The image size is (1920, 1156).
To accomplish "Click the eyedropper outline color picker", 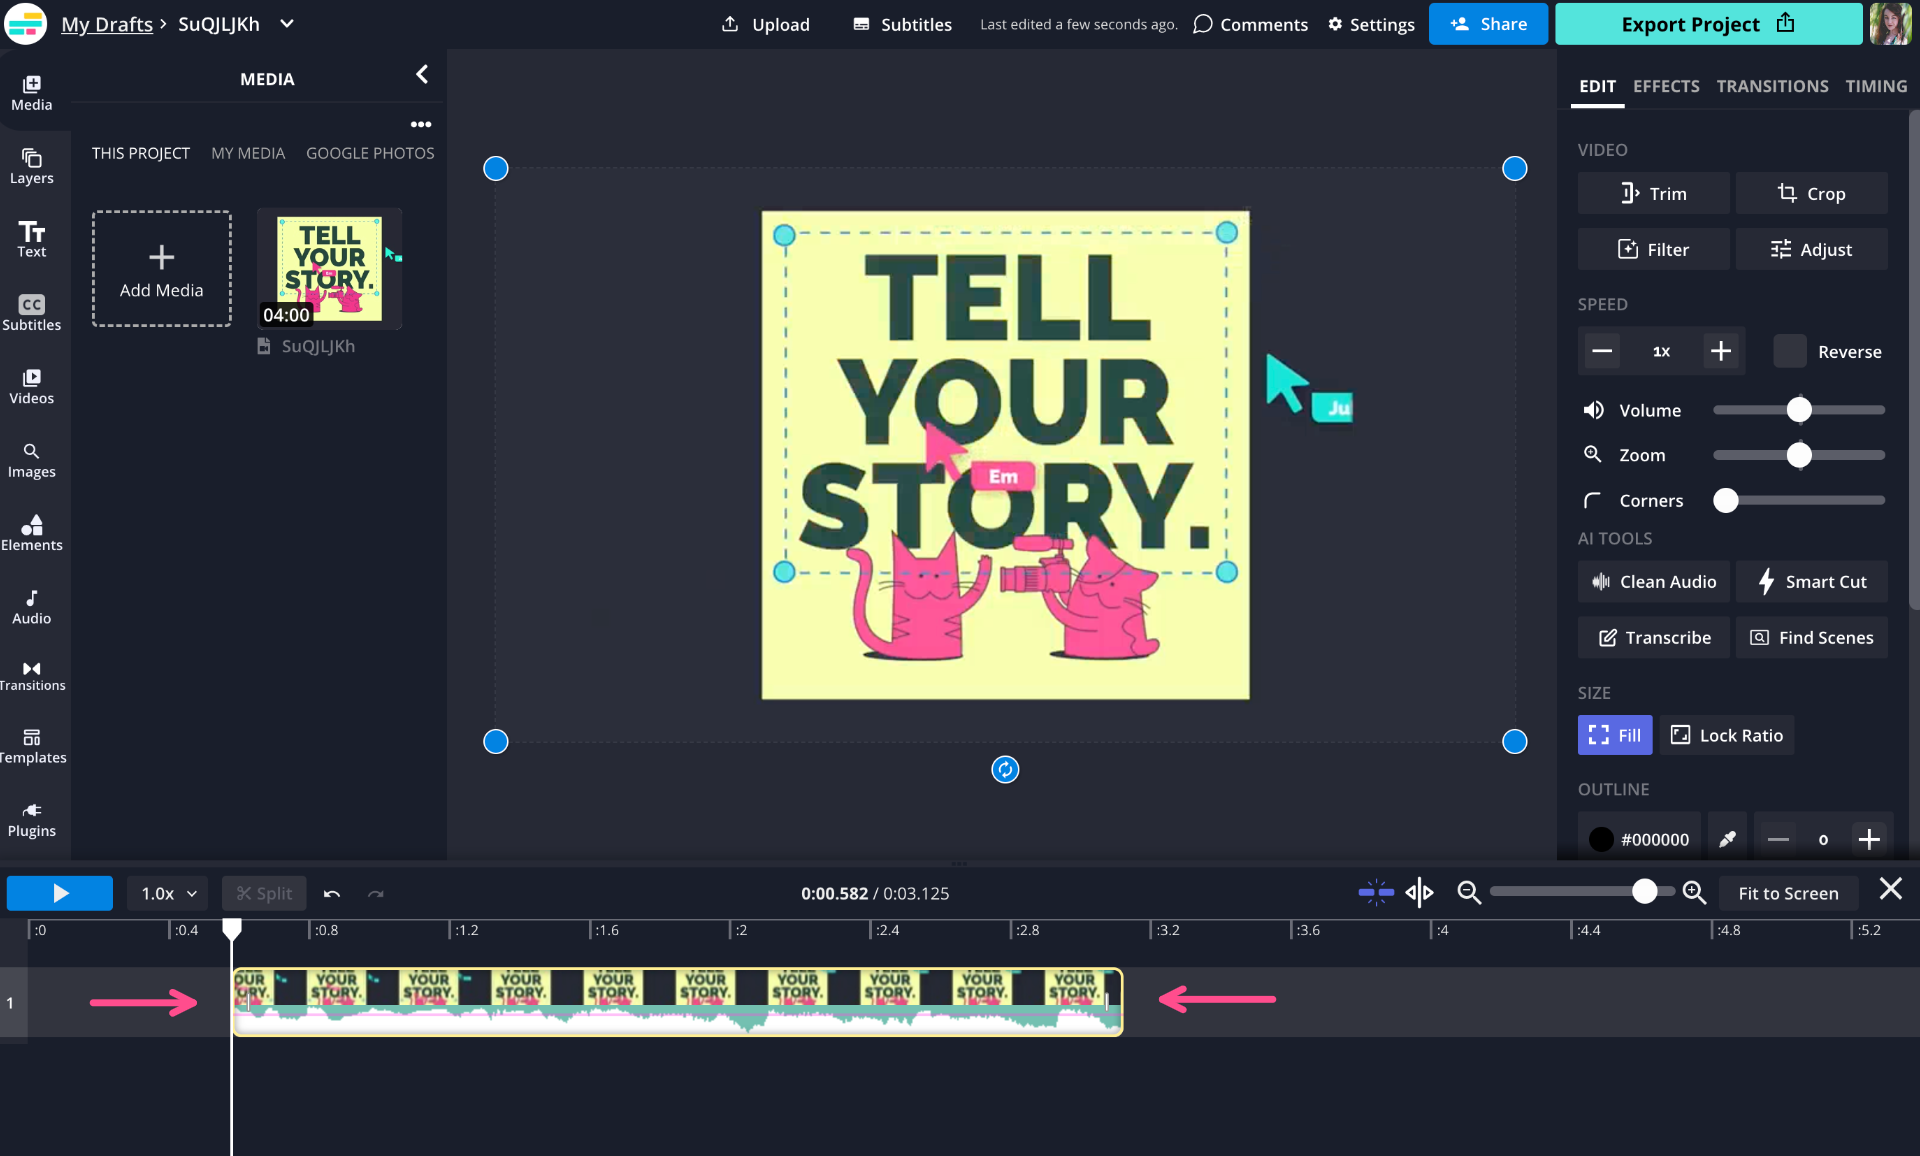I will coord(1727,839).
